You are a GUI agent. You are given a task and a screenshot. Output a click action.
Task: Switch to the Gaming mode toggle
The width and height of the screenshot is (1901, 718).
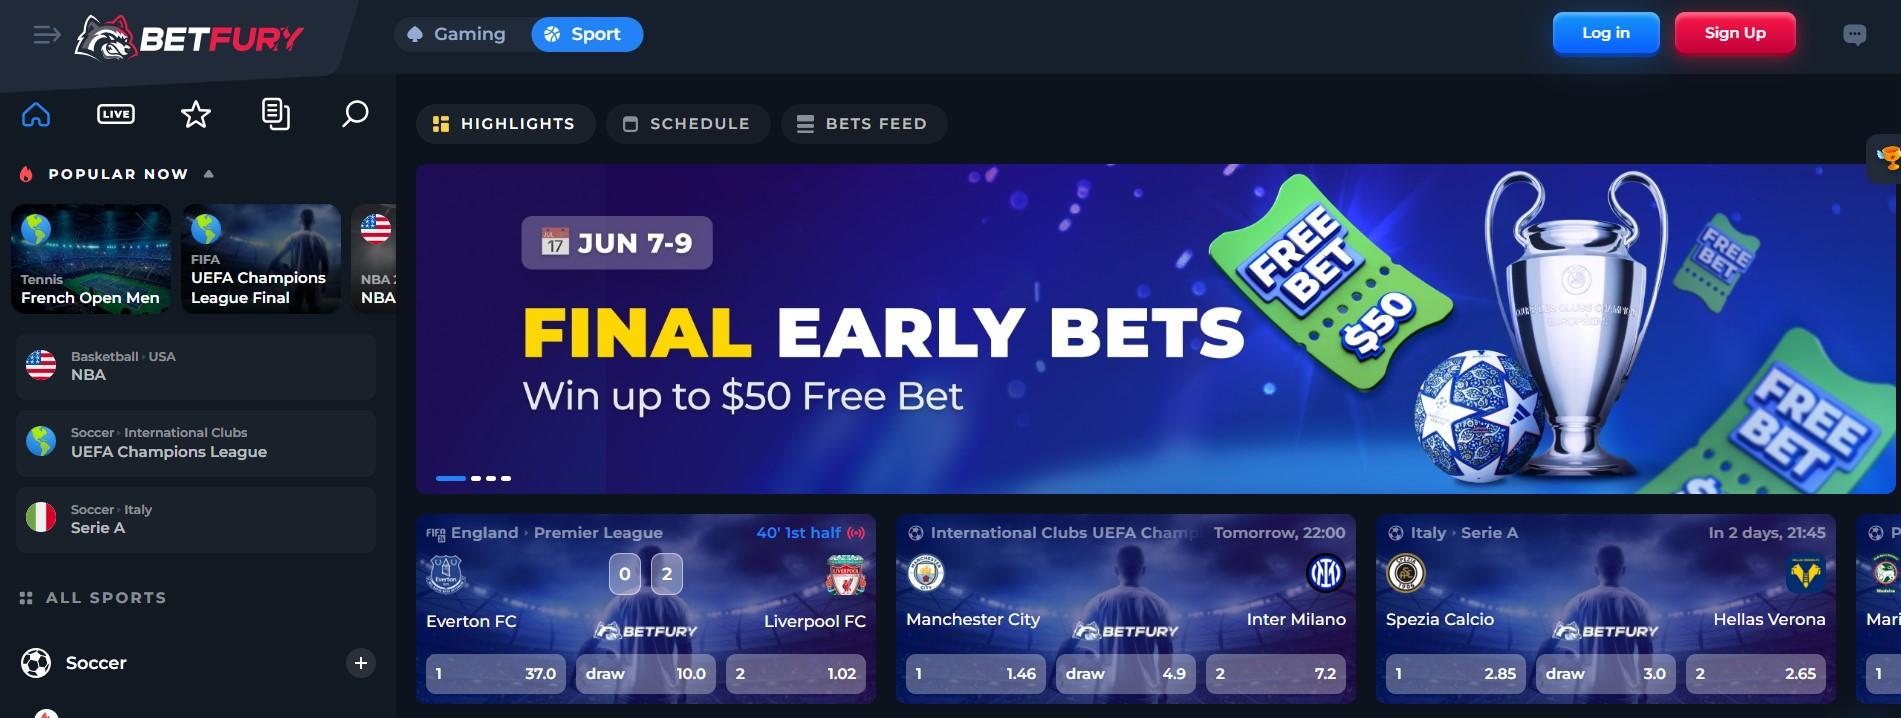[458, 34]
